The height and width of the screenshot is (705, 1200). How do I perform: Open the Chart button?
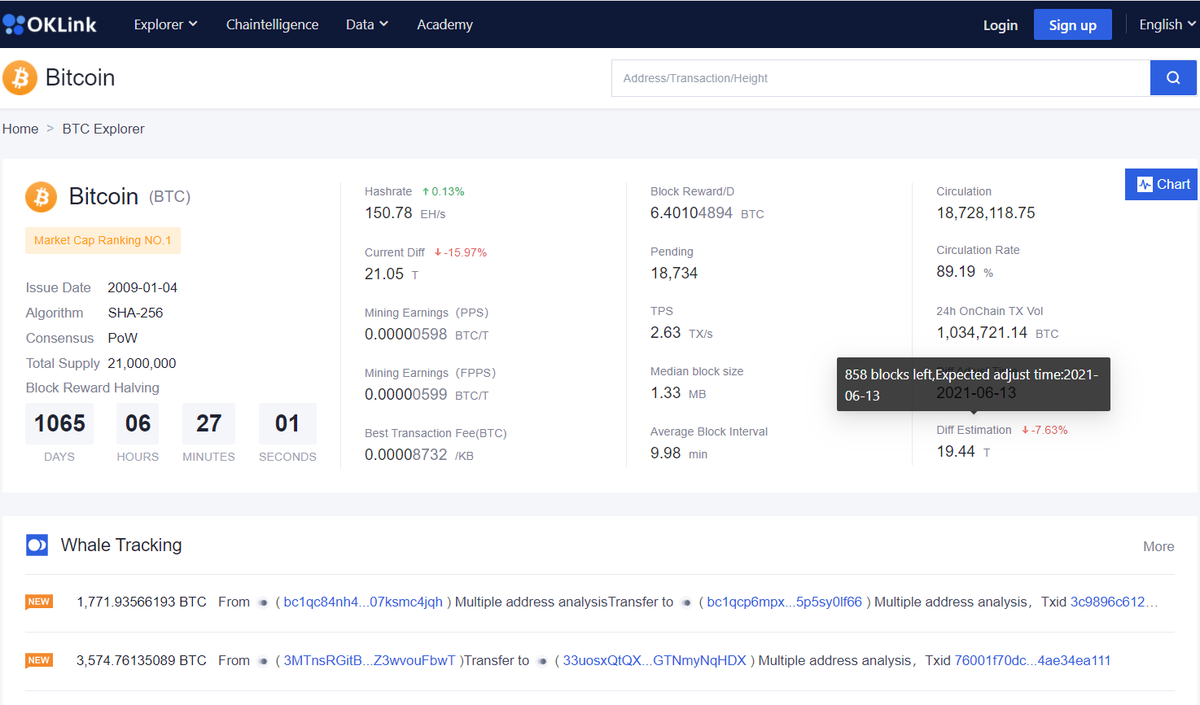1162,184
